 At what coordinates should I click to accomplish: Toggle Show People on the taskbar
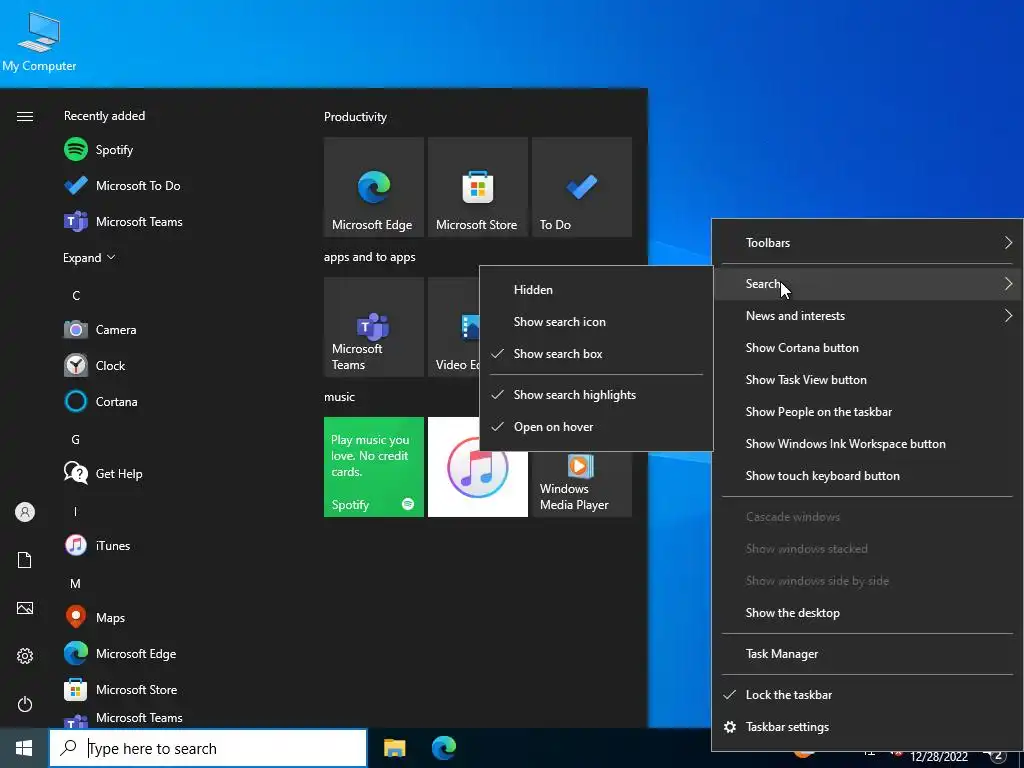(868, 411)
